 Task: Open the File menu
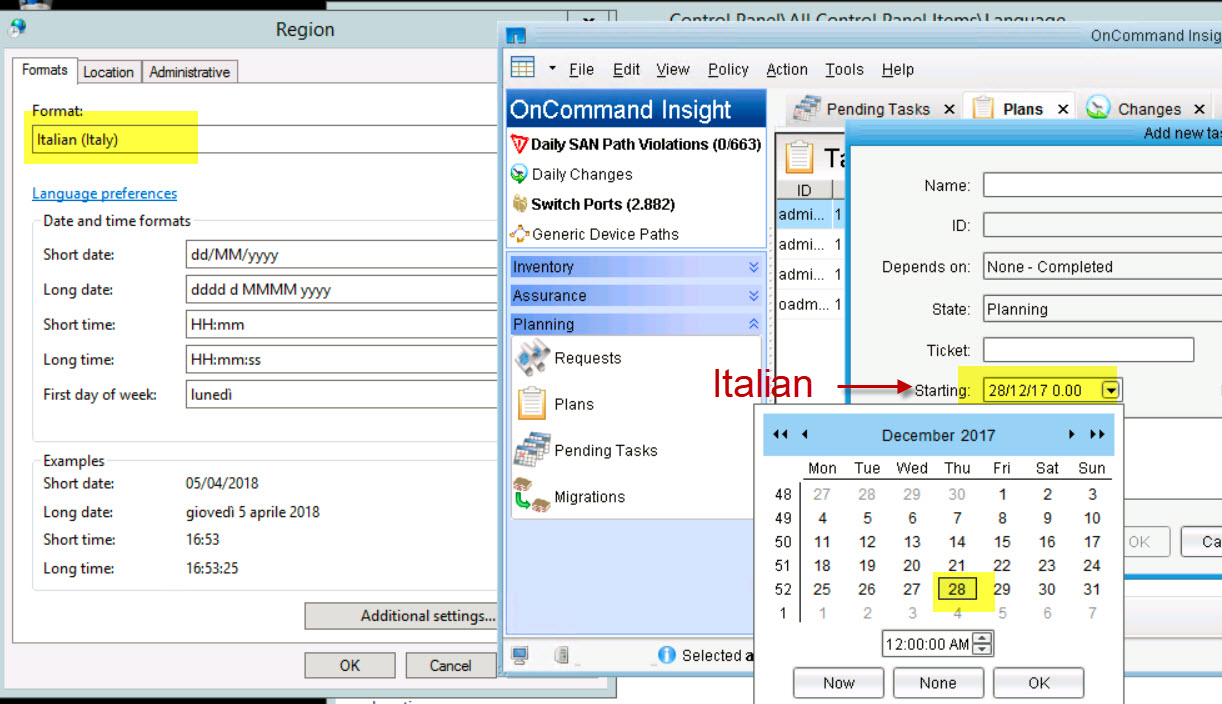pos(581,69)
